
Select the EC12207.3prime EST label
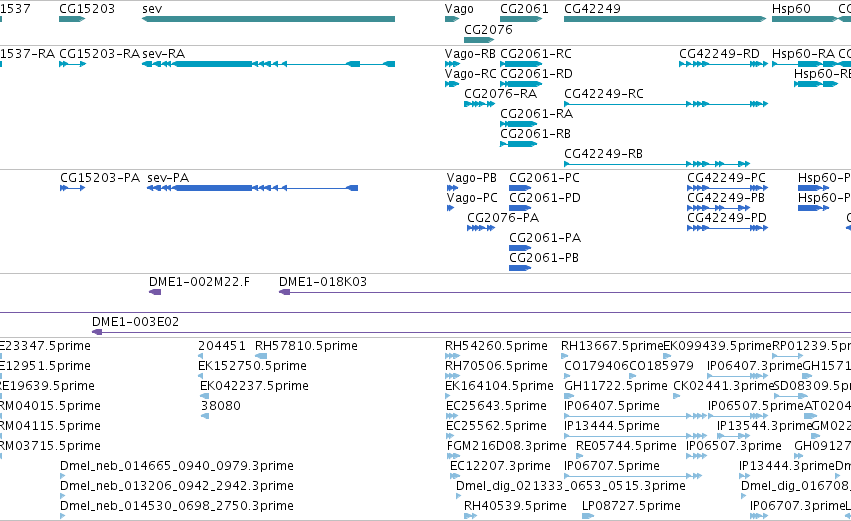pyautogui.click(x=500, y=467)
